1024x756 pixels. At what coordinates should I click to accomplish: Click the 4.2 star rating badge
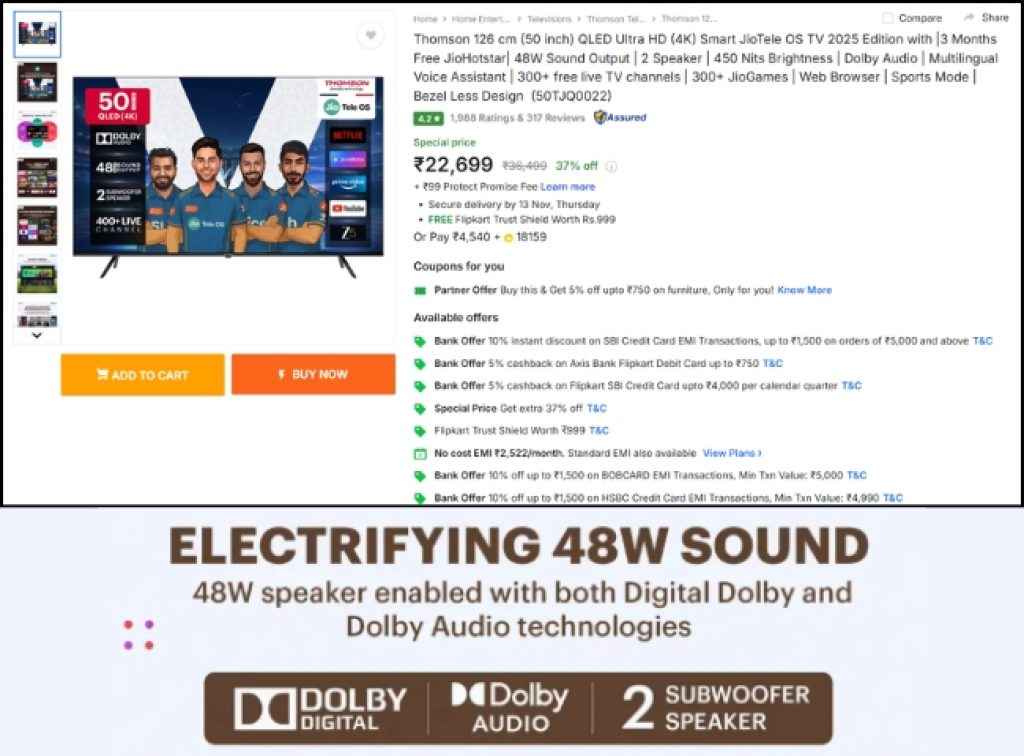[428, 118]
